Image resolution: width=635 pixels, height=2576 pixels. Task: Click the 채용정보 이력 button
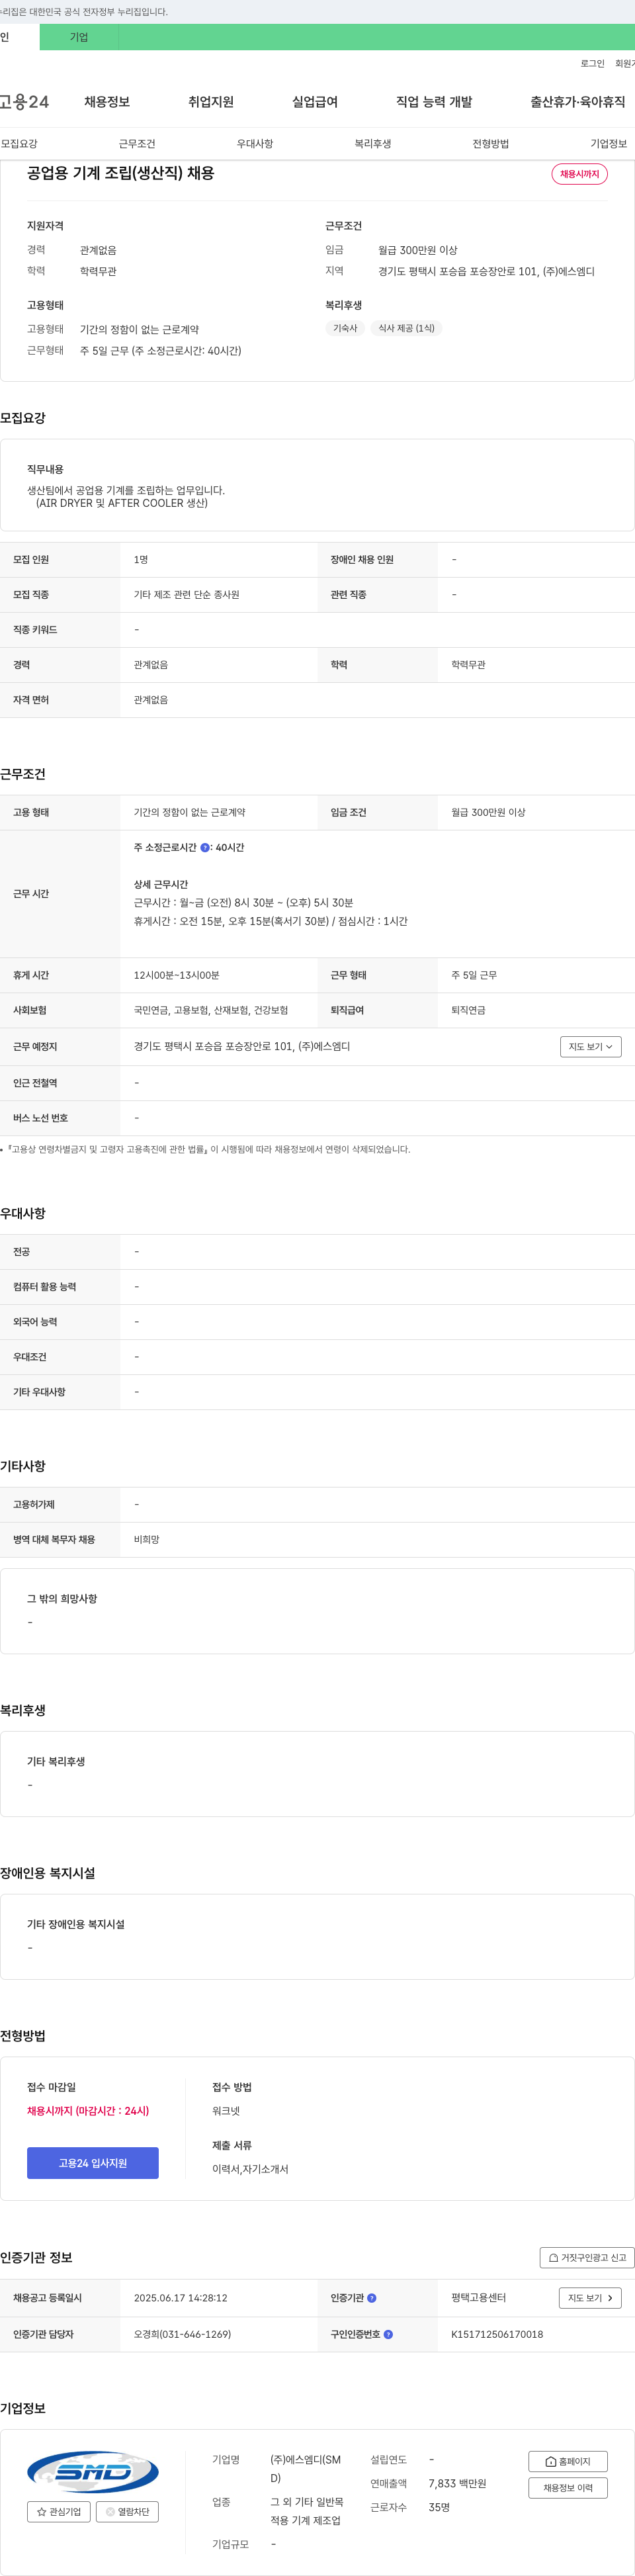point(568,2487)
